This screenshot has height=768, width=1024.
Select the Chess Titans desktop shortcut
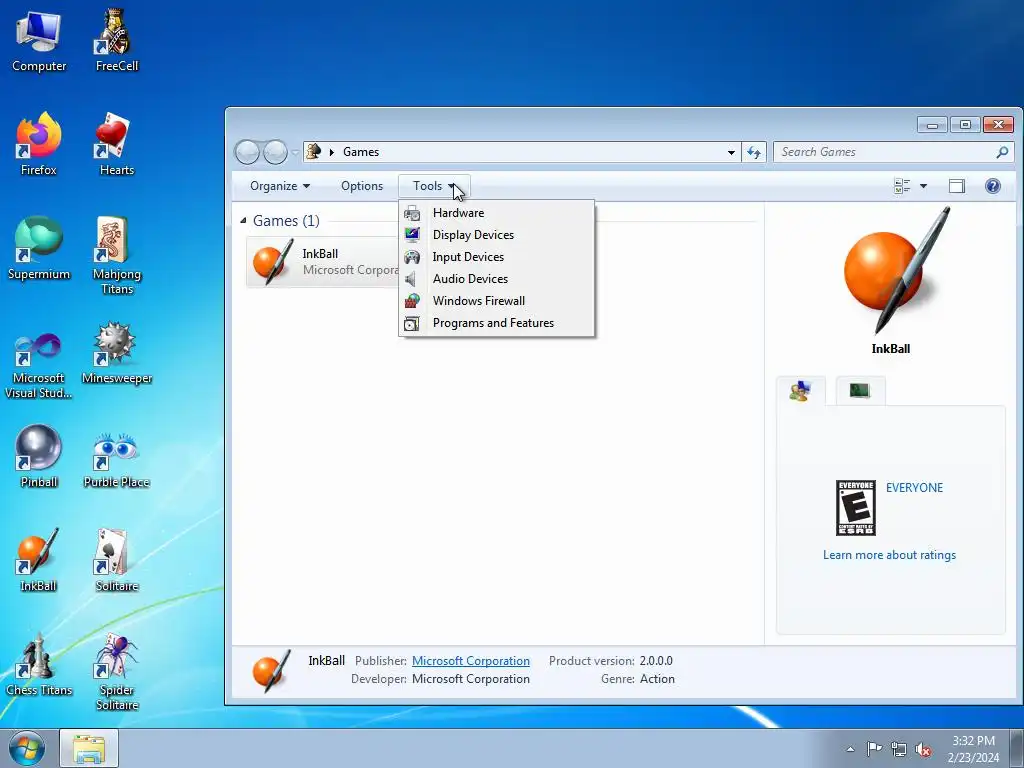point(39,665)
